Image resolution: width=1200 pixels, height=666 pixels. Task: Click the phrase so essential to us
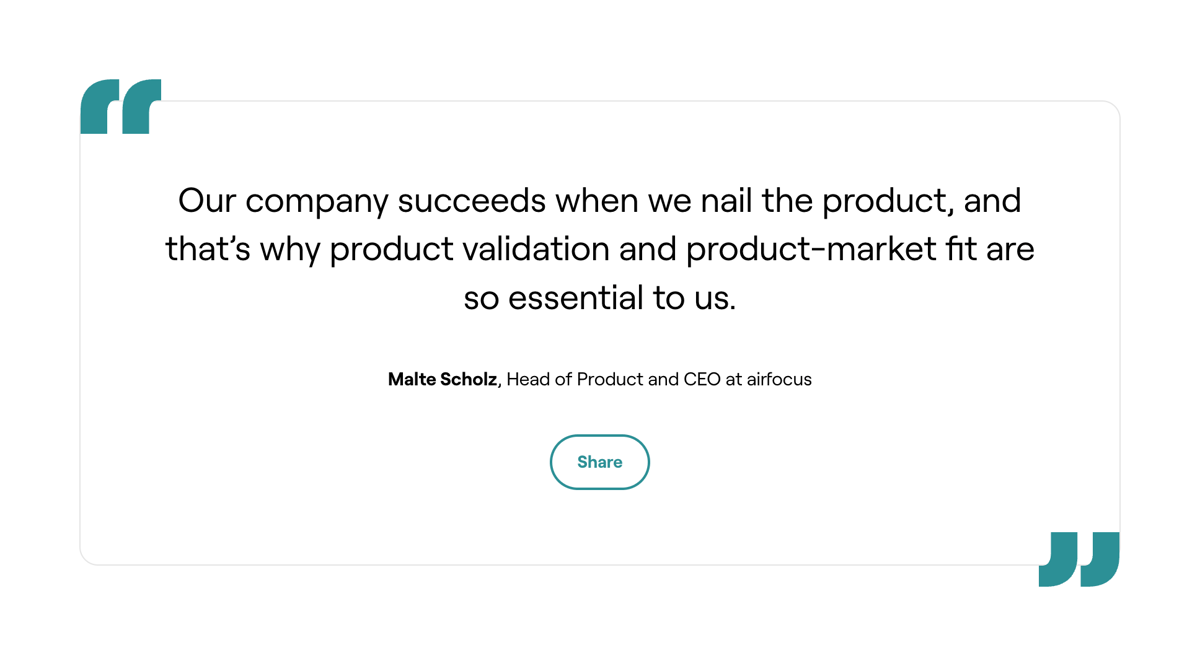tap(600, 297)
